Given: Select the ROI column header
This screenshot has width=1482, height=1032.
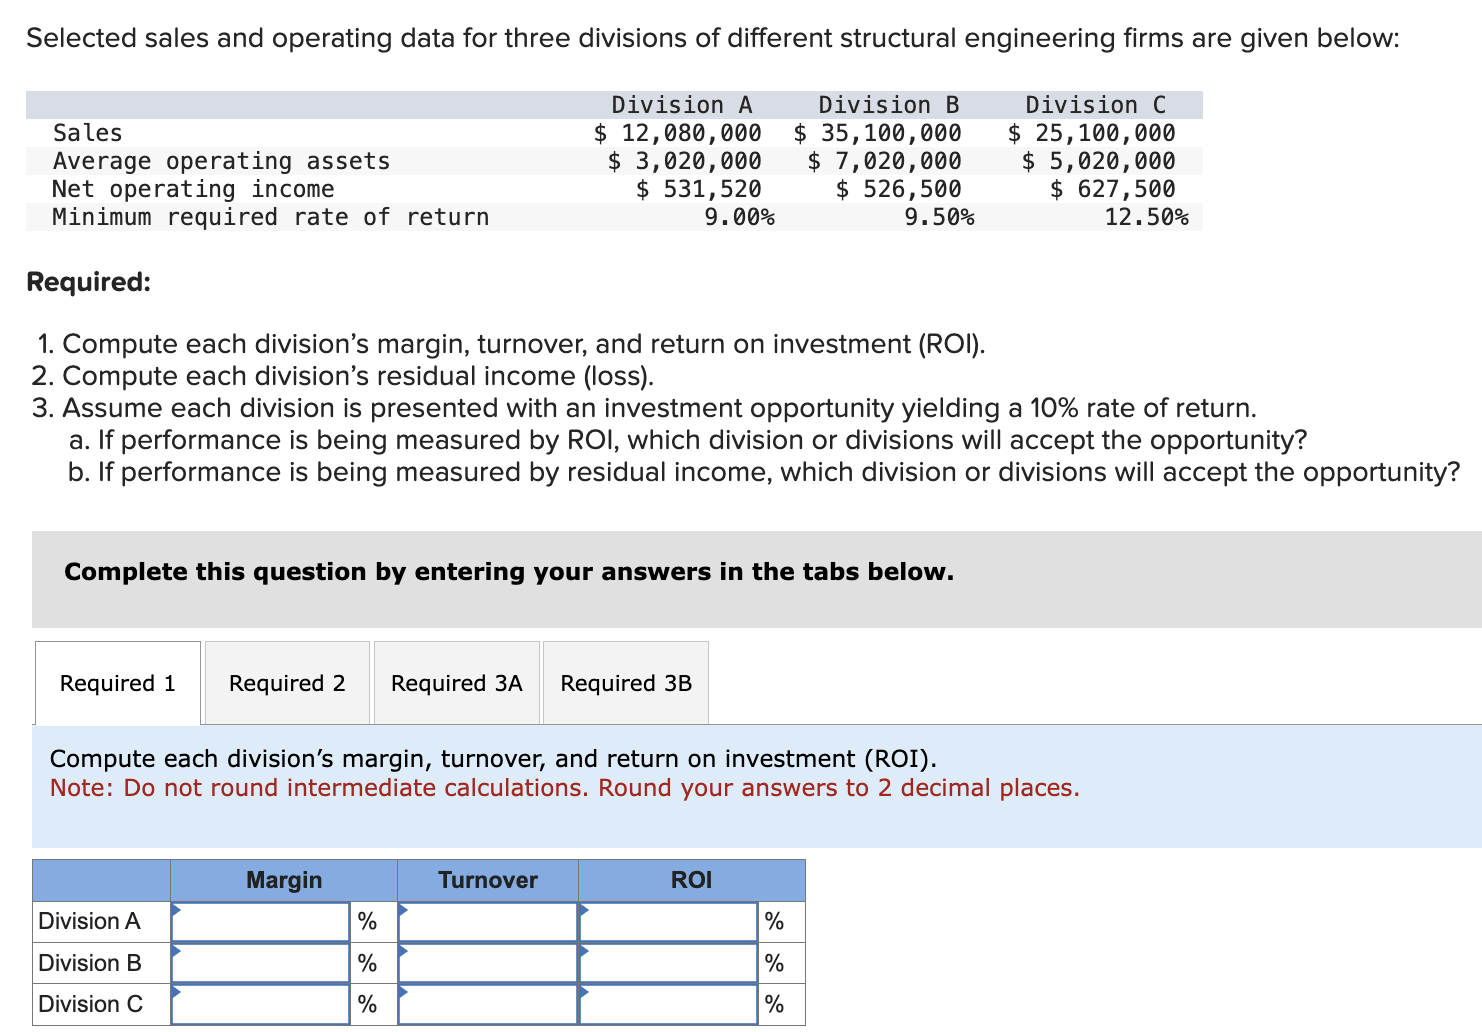Looking at the screenshot, I should pos(692,880).
